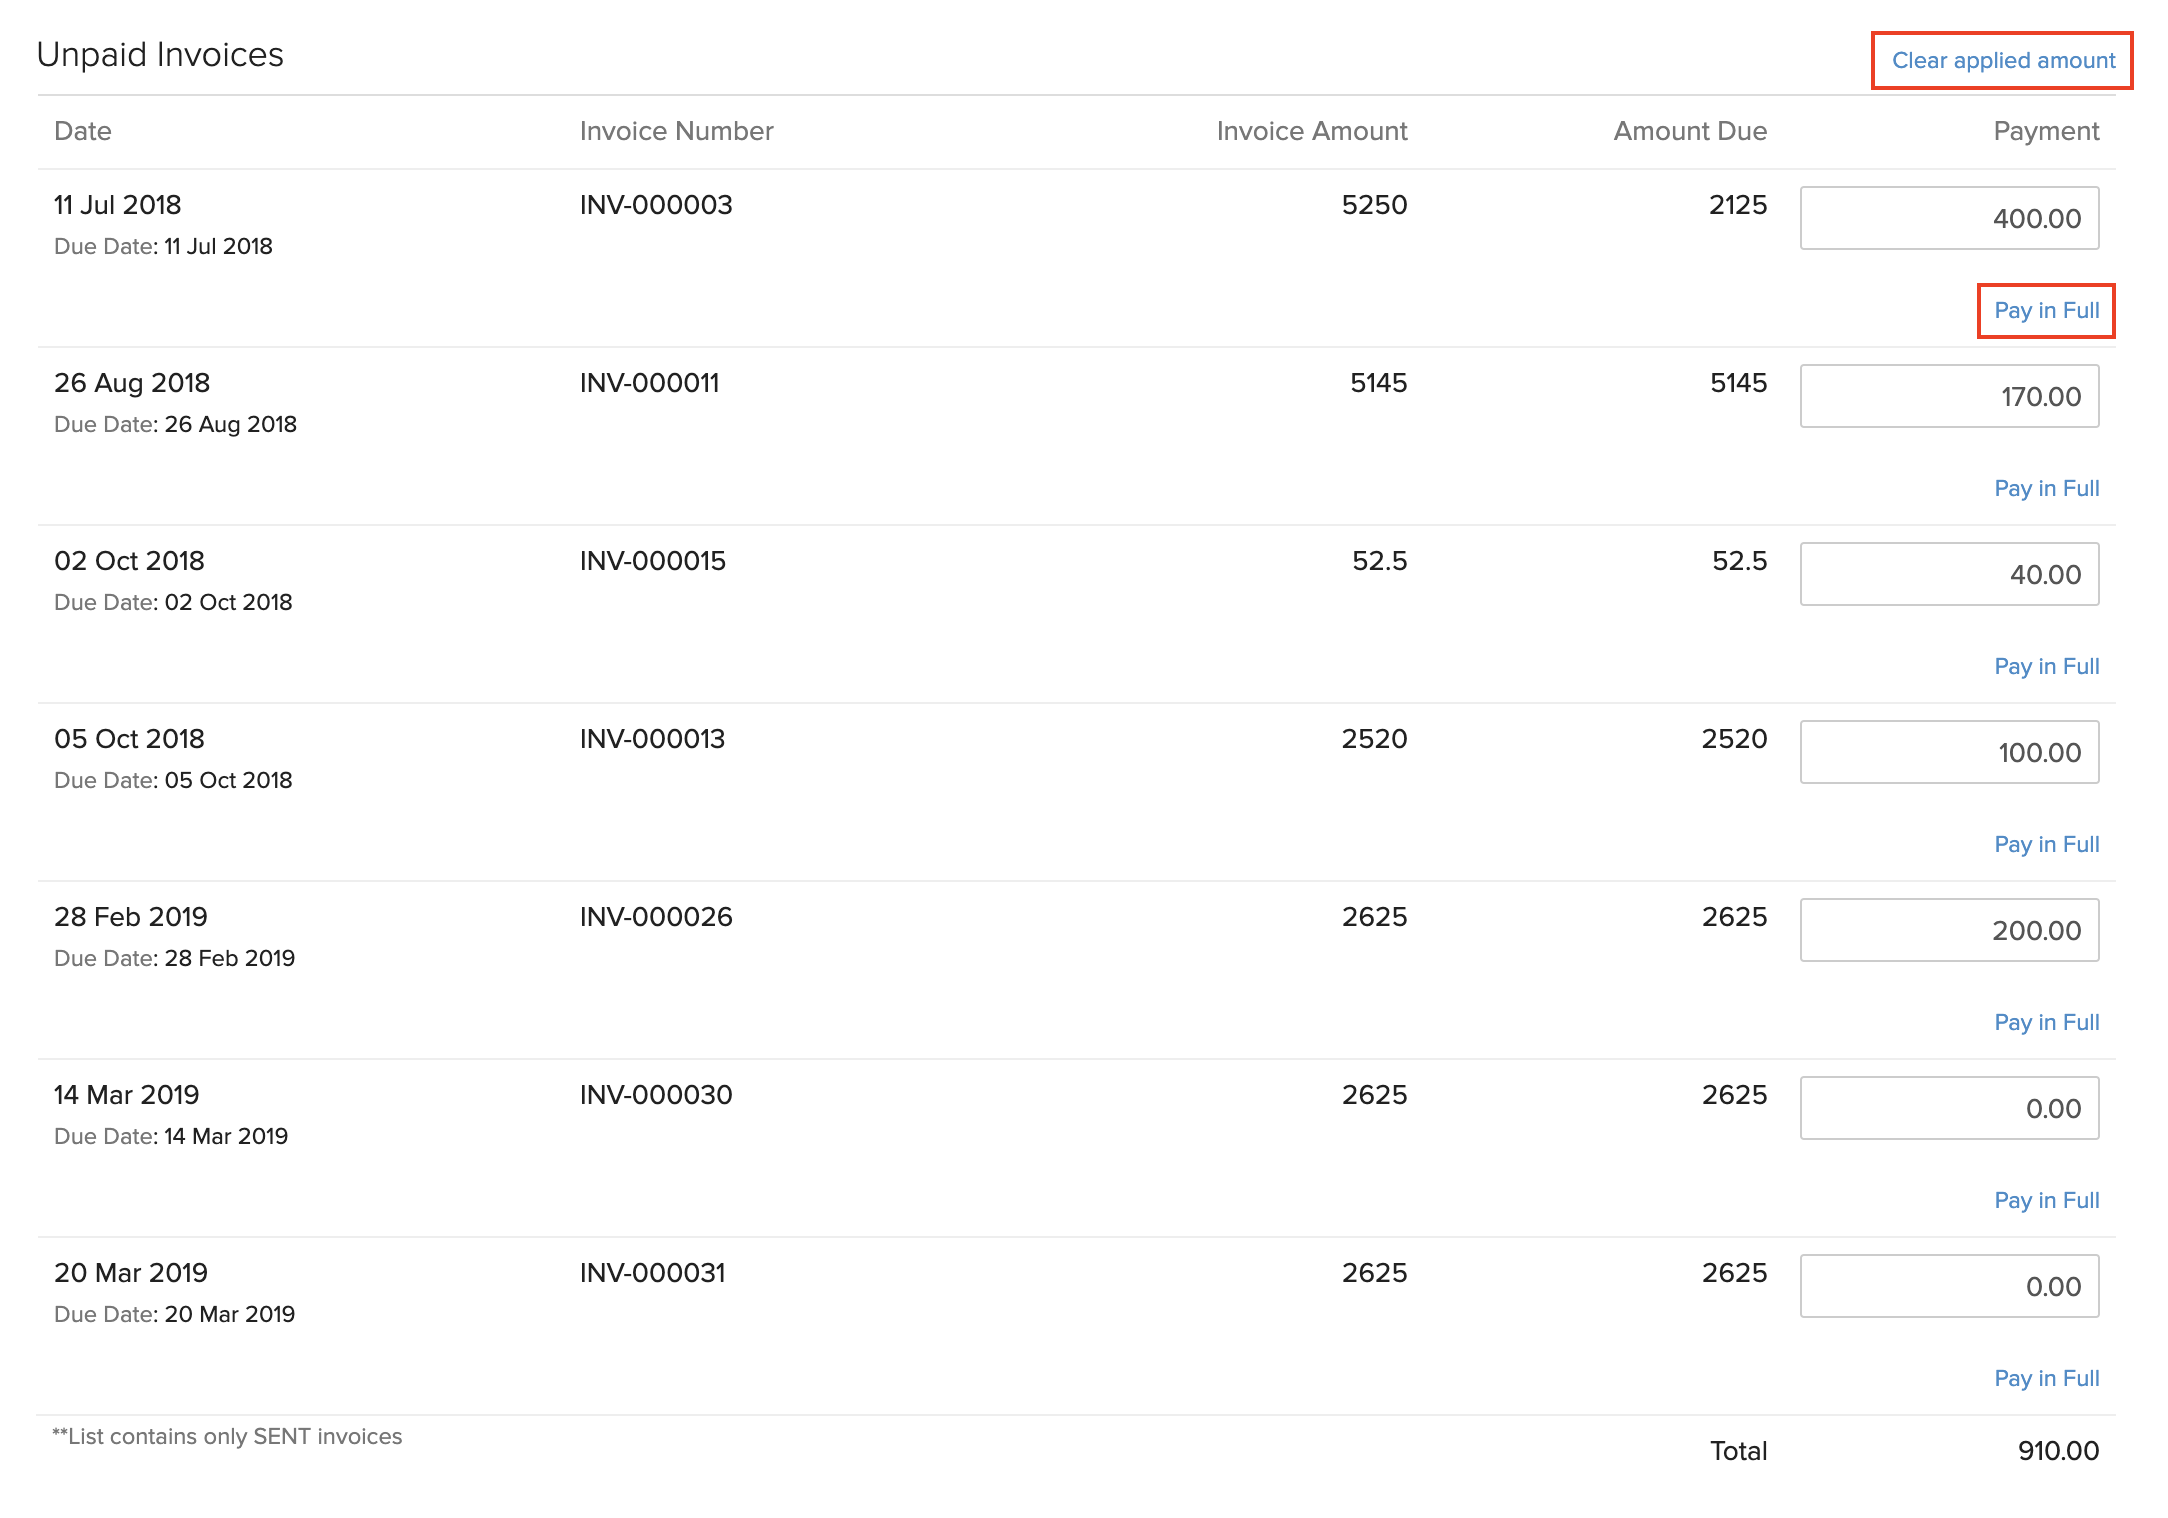The image size is (2168, 1518).
Task: Click Pay in Full for INV-000031
Action: point(2046,1378)
